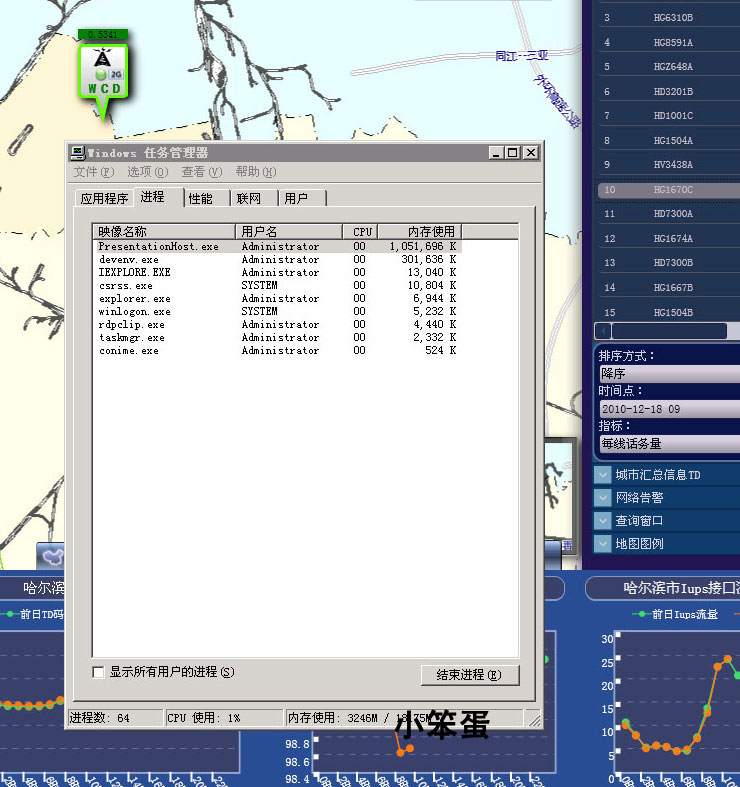Select the devenv.exe process row

click(x=278, y=259)
